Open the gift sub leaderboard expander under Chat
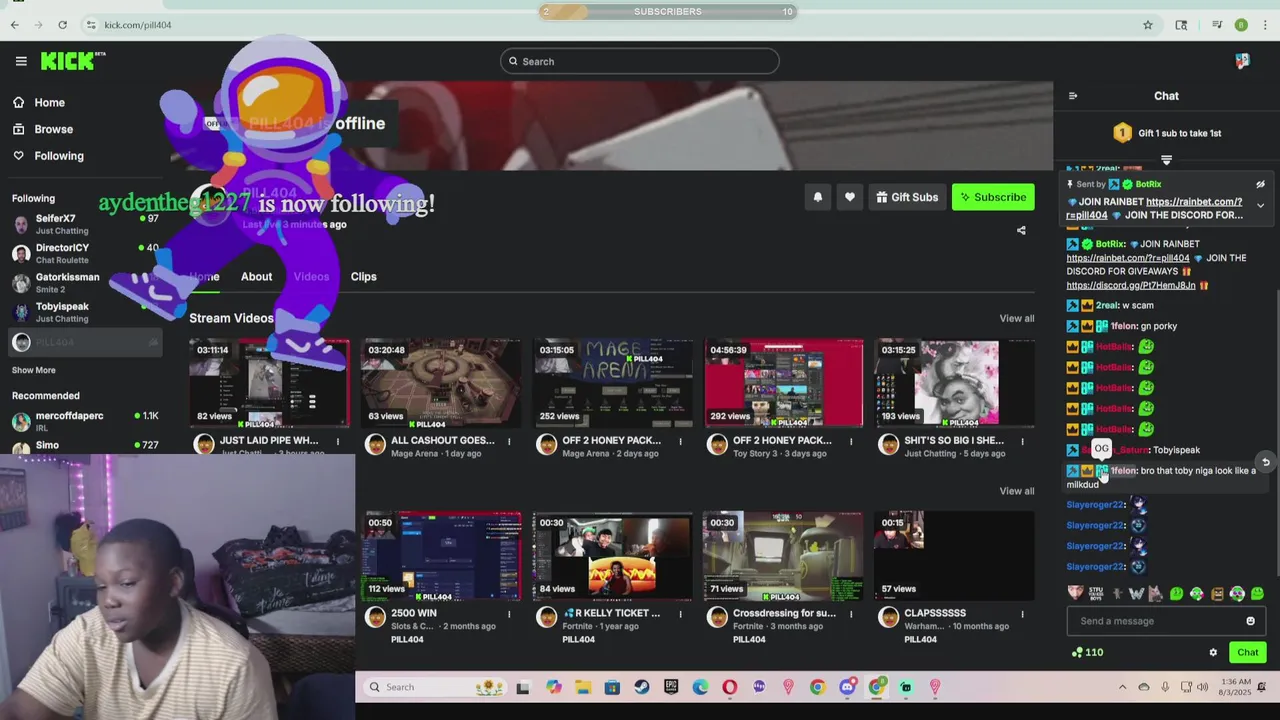This screenshot has width=1280, height=720. tap(1166, 160)
